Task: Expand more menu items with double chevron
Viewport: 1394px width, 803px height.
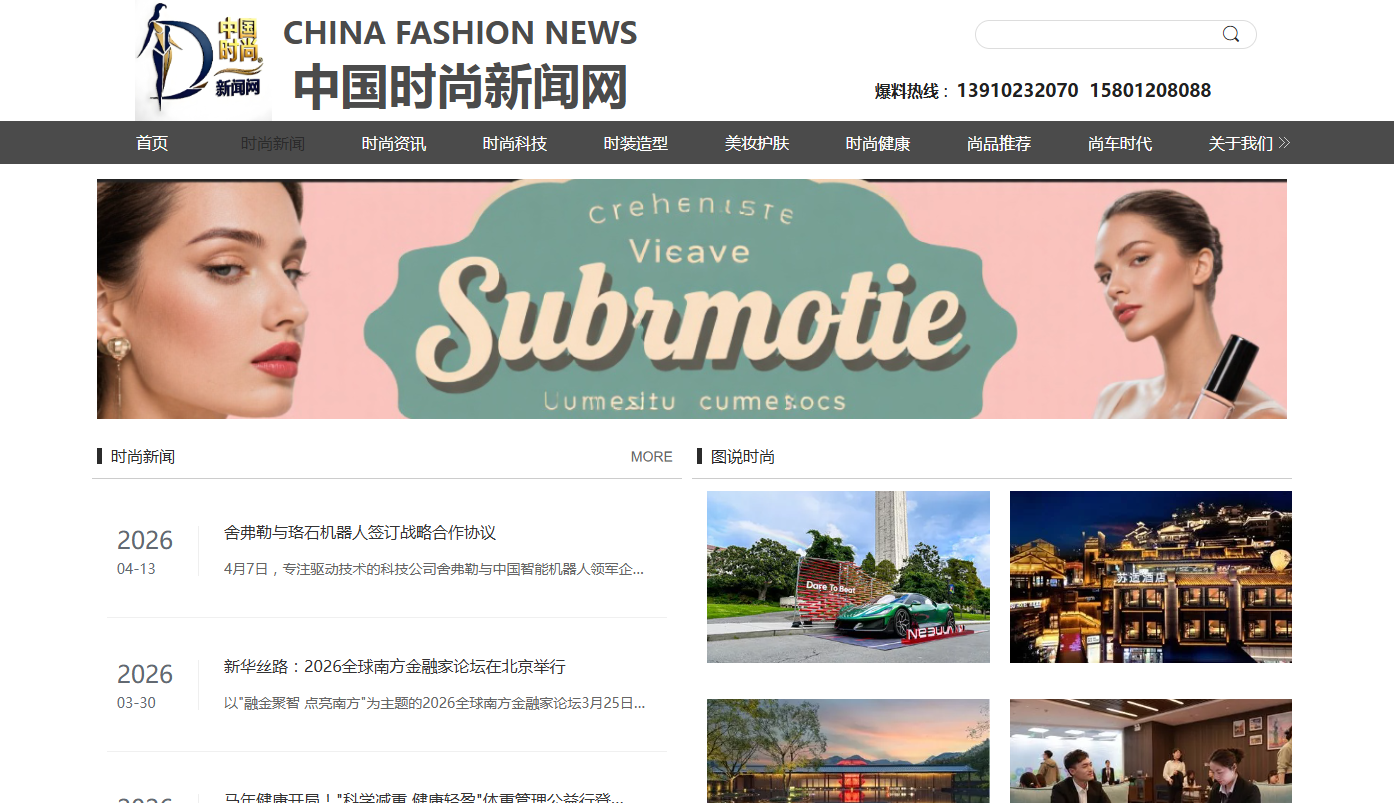Action: point(1285,143)
